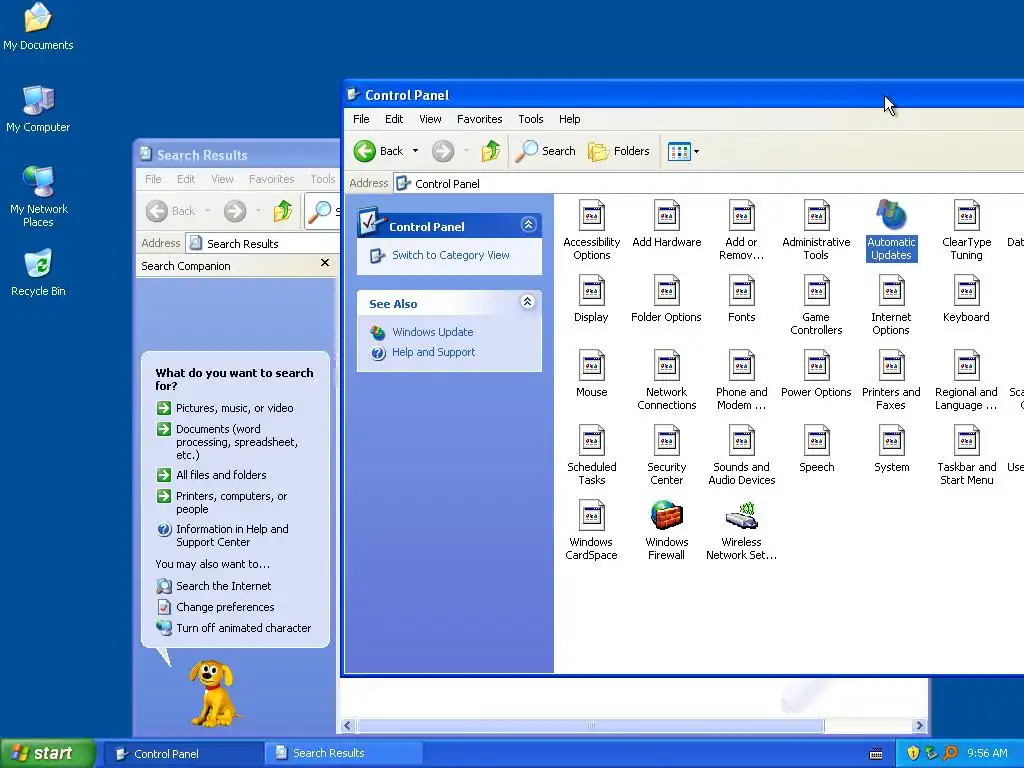Viewport: 1024px width, 768px height.
Task: Open Security Center applet
Action: point(666,455)
